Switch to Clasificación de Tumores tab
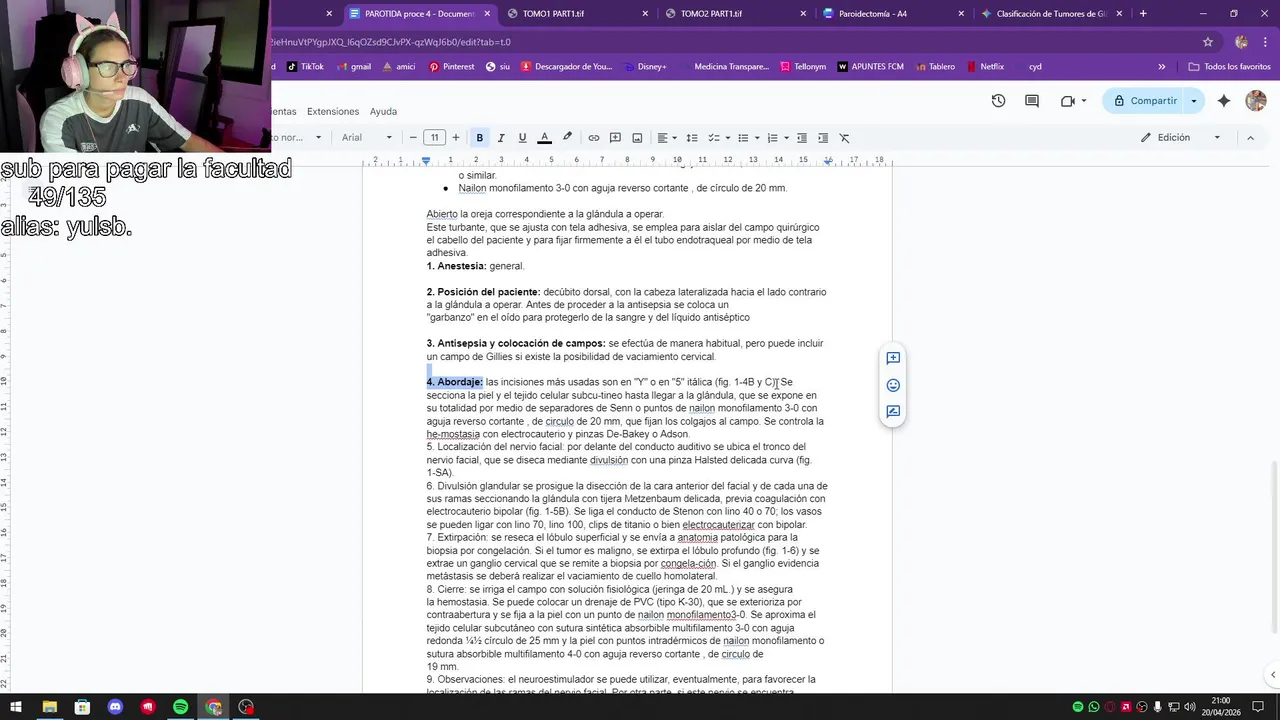1280x720 pixels. point(1050,14)
